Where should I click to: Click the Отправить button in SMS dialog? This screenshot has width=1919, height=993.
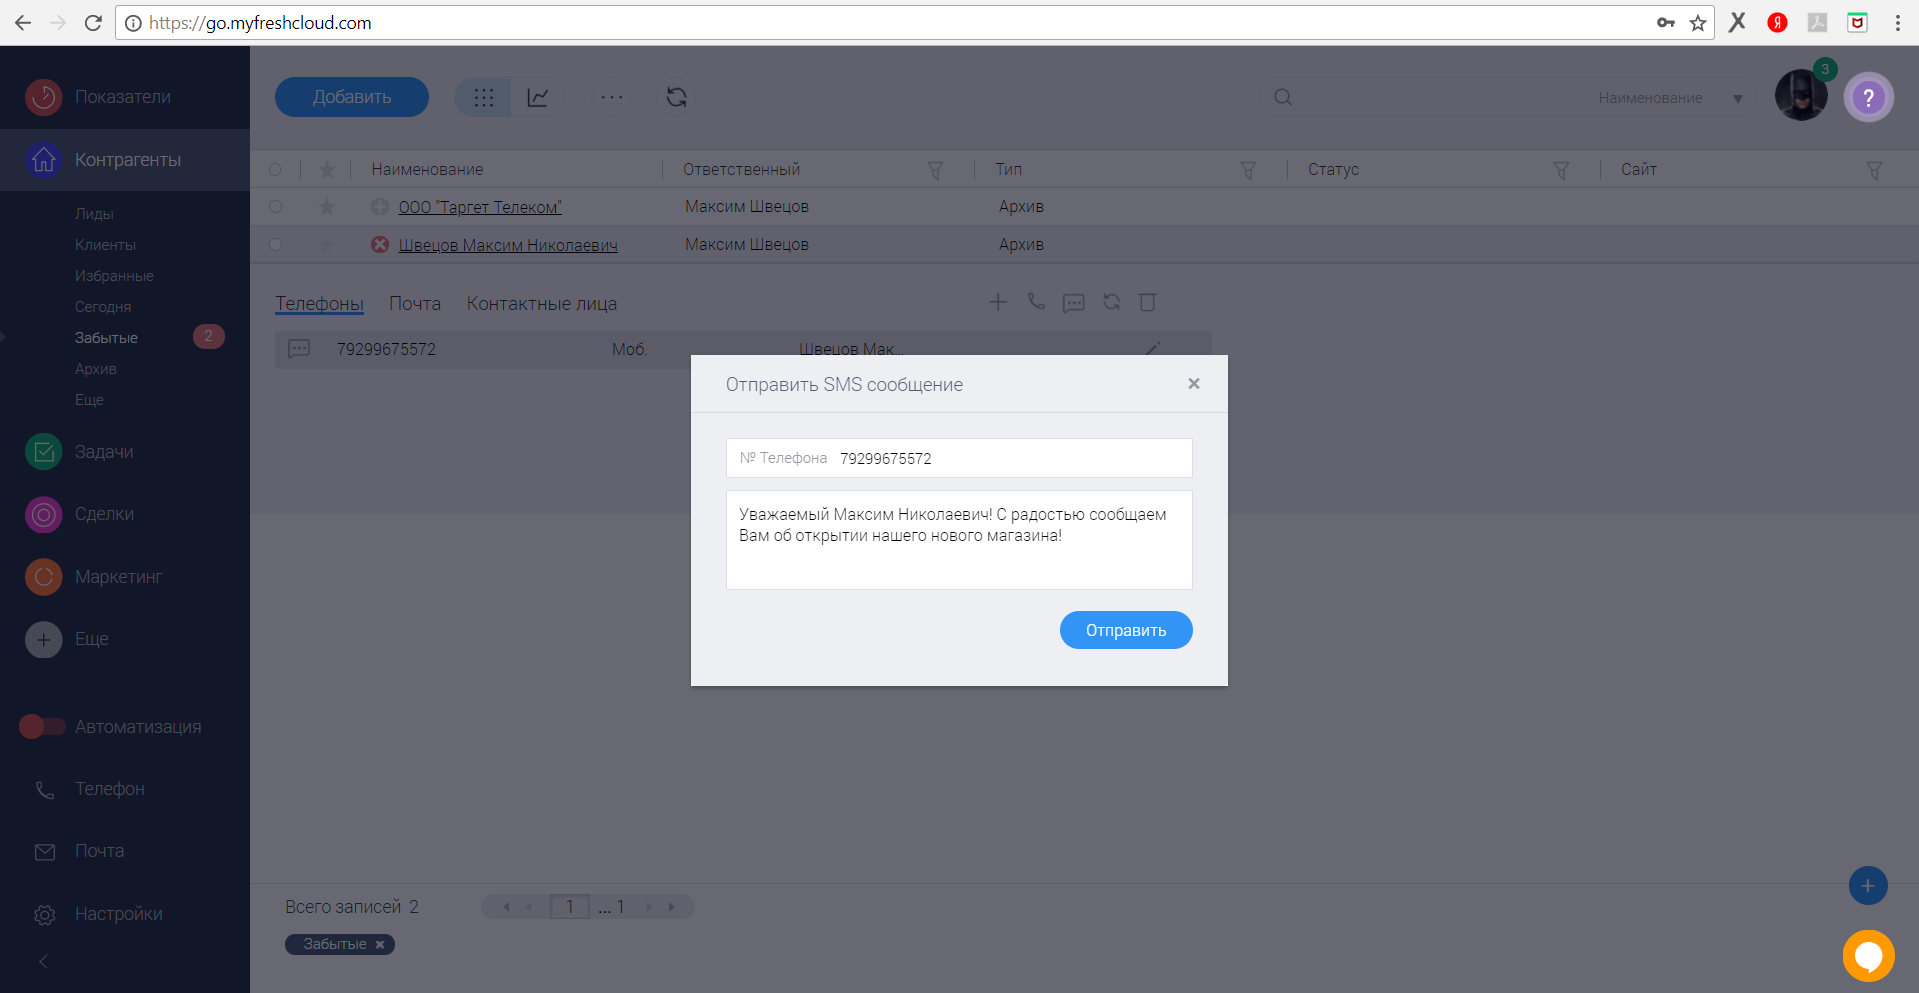[1126, 630]
